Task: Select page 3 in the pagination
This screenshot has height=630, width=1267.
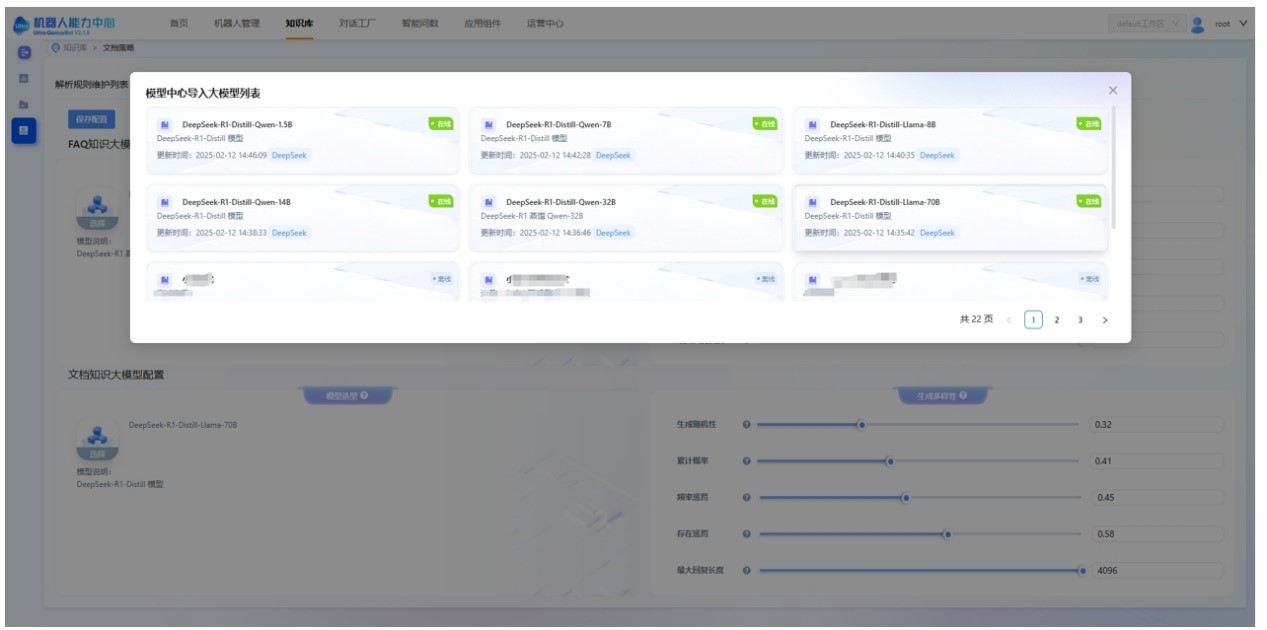Action: pos(1080,320)
